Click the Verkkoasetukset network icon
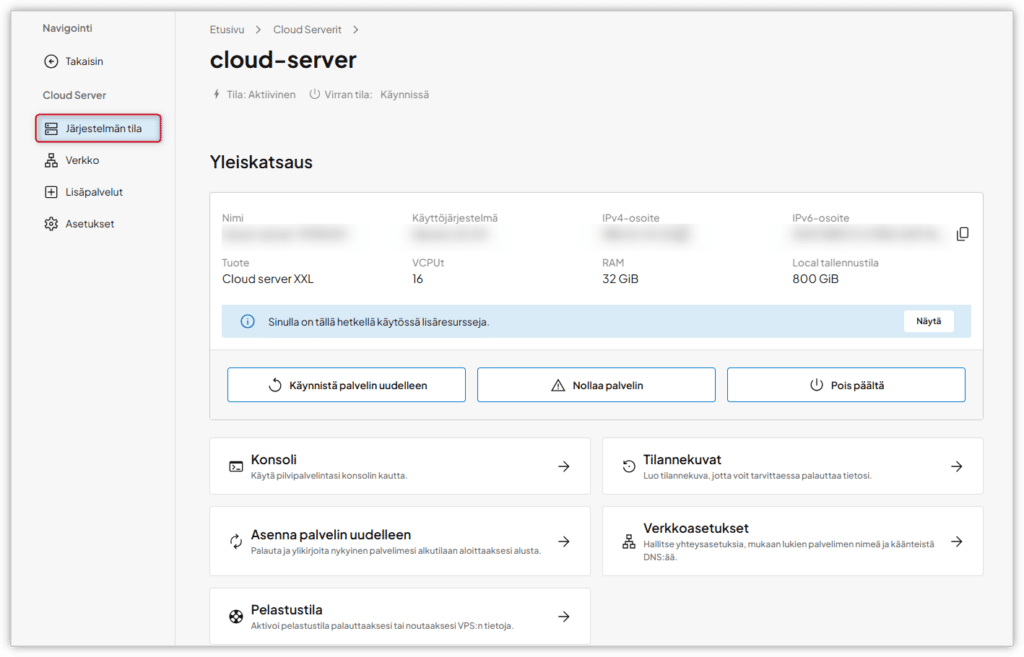Viewport: 1024px width, 657px height. point(628,541)
